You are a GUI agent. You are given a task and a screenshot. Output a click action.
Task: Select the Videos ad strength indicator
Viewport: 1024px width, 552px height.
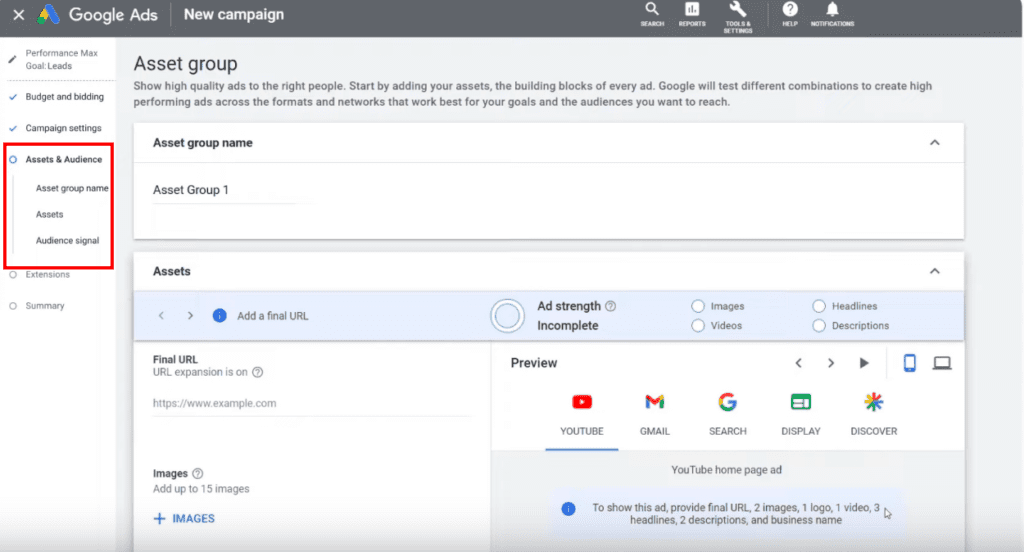click(698, 325)
